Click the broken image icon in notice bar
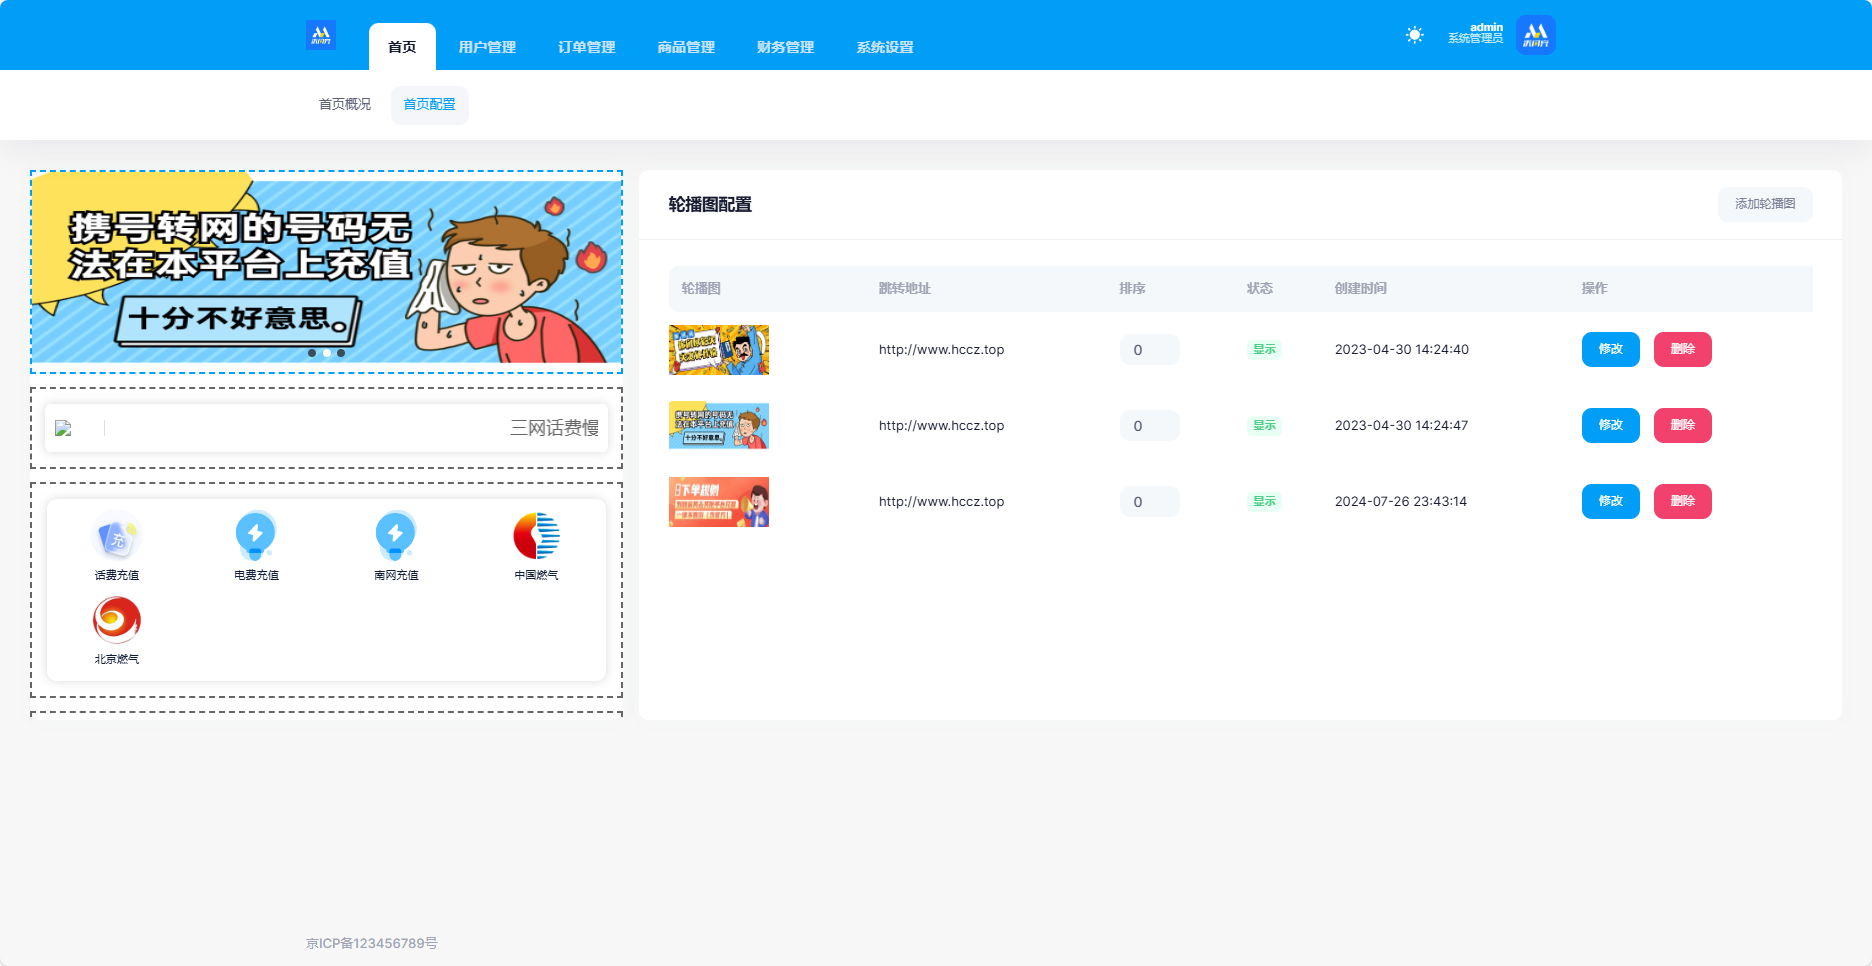 [x=63, y=428]
